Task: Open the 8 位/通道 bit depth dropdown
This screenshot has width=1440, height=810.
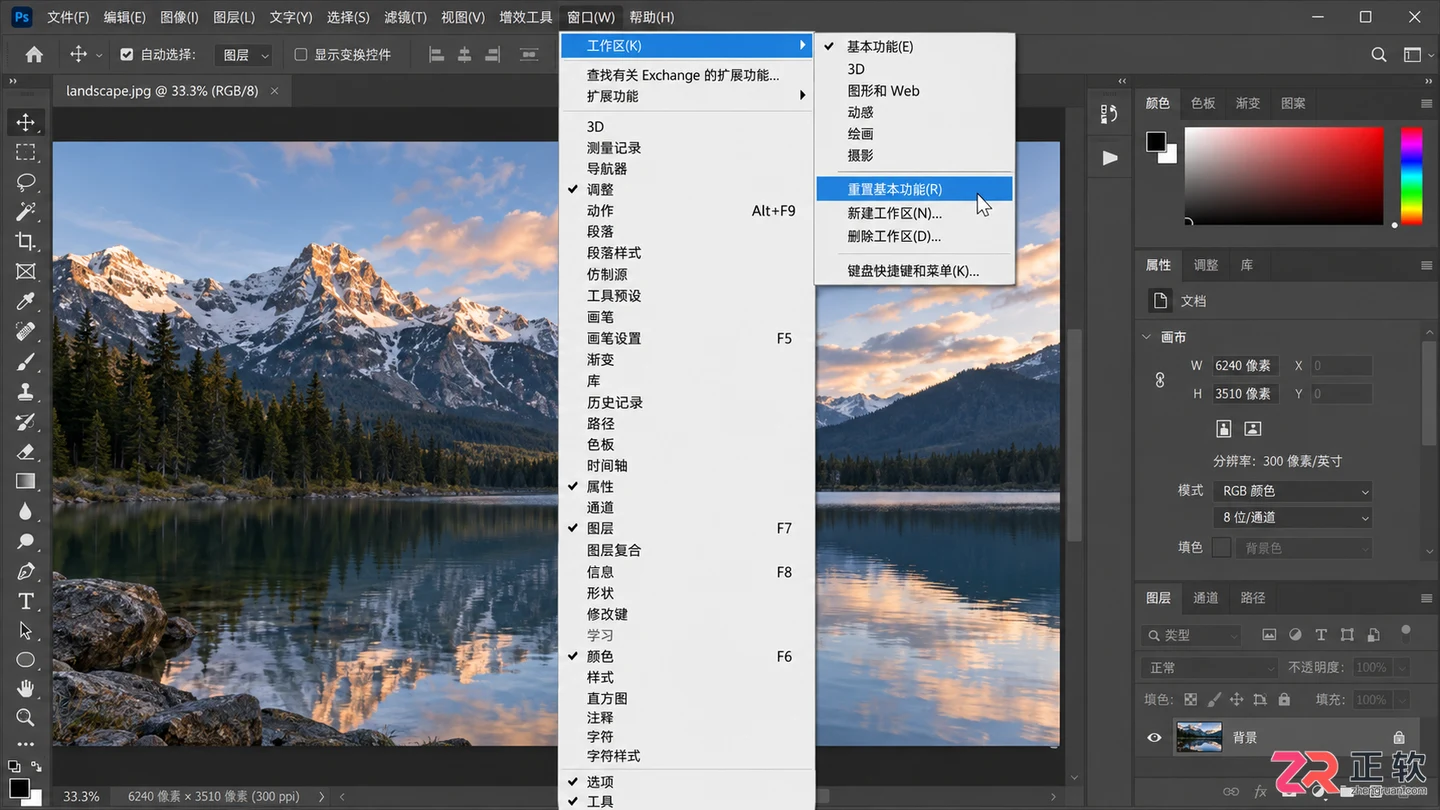Action: tap(1293, 518)
